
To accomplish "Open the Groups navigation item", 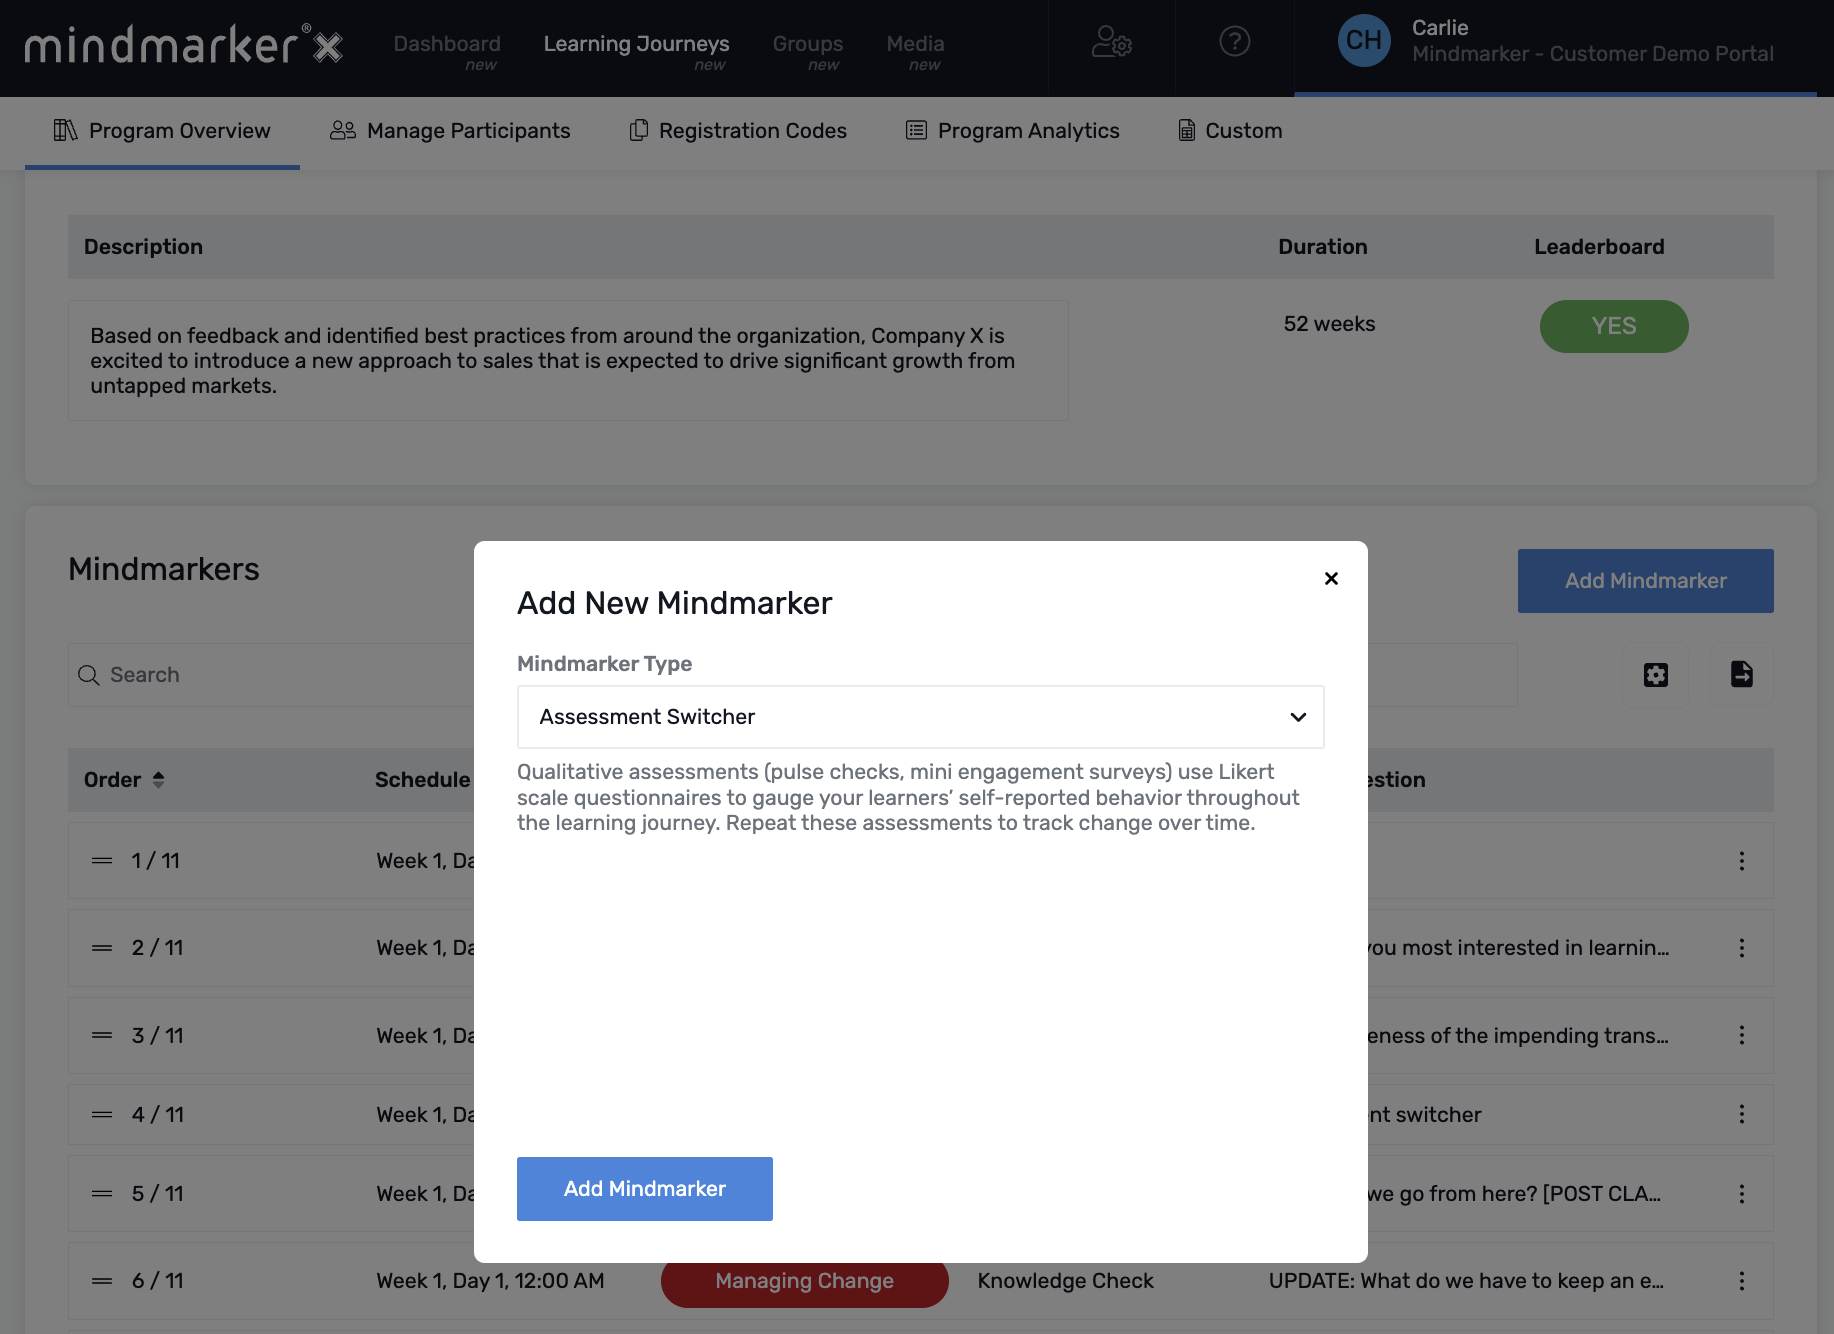I will tap(808, 44).
